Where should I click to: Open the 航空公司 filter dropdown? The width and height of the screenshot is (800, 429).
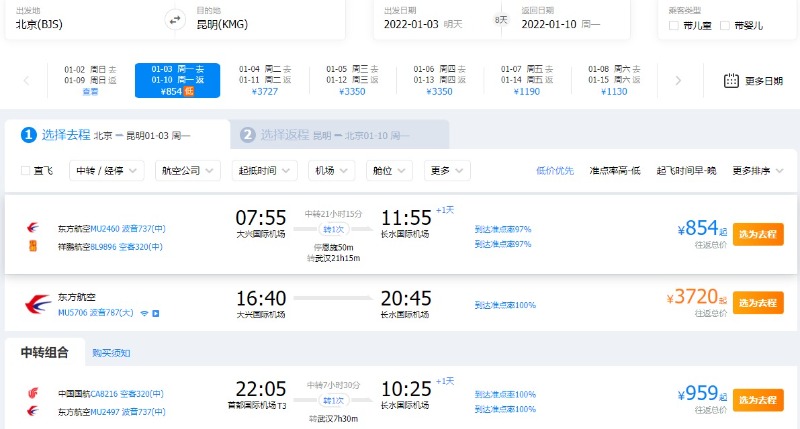pyautogui.click(x=188, y=170)
